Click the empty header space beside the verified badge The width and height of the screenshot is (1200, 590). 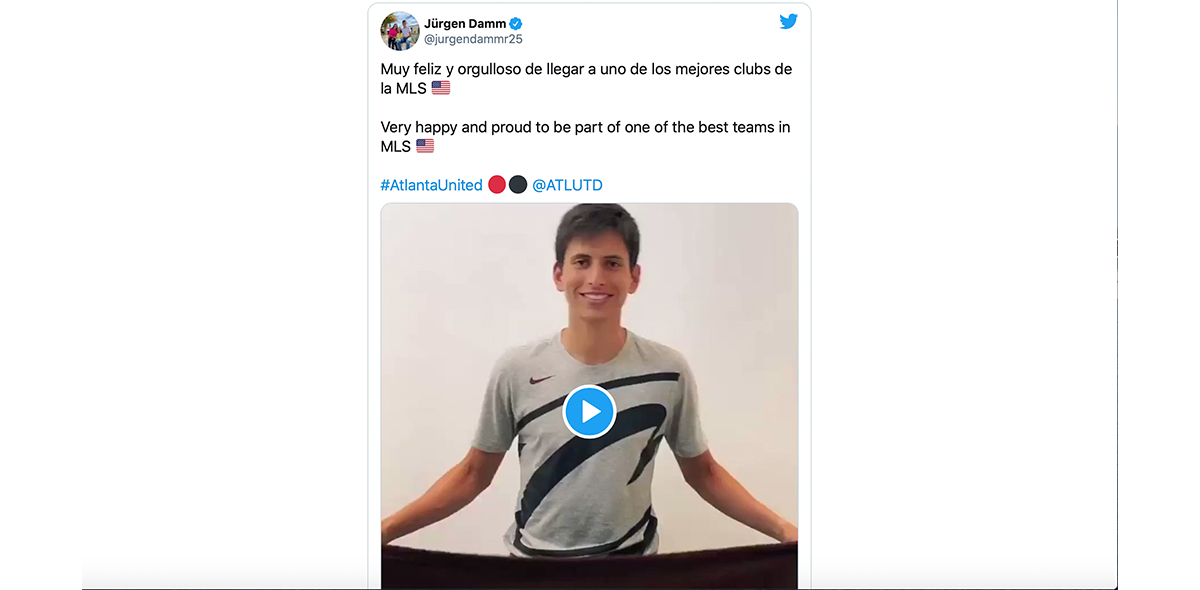[650, 24]
